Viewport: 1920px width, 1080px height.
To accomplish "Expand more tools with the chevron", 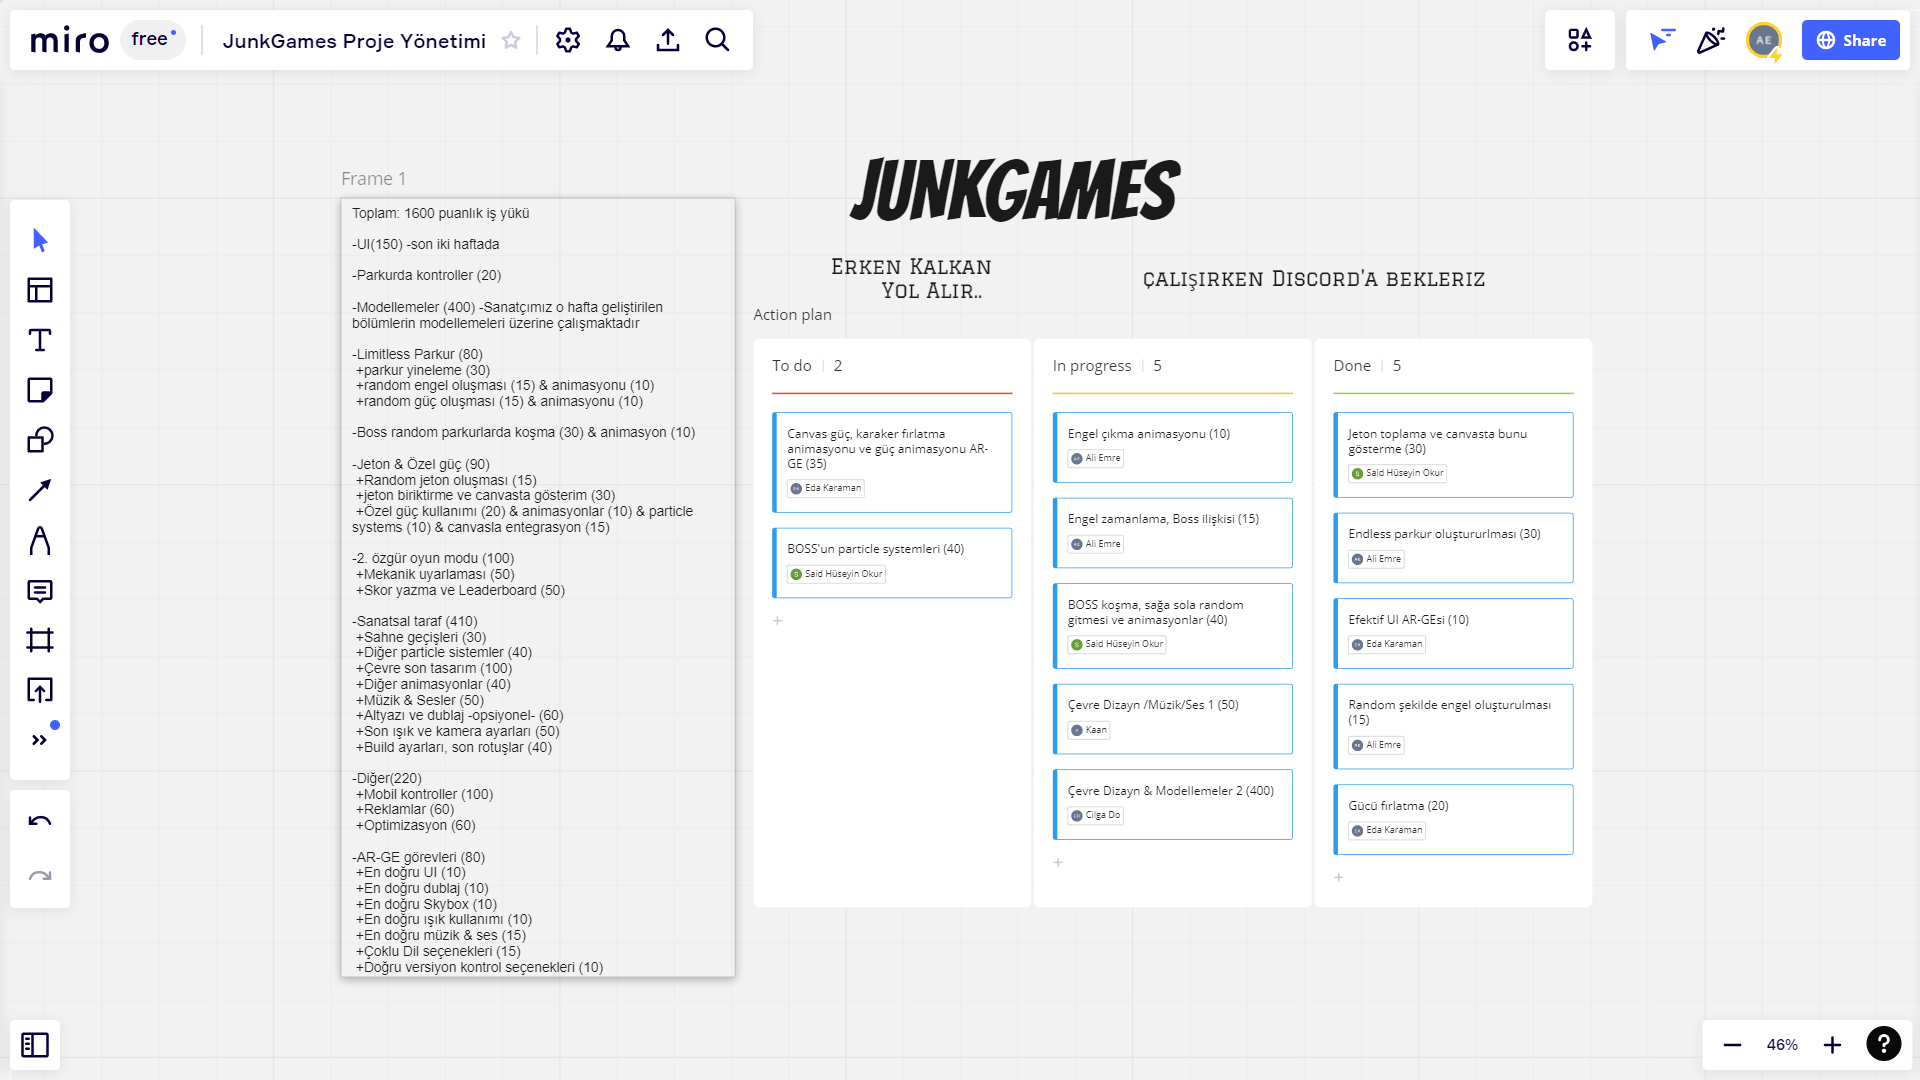I will pos(39,740).
